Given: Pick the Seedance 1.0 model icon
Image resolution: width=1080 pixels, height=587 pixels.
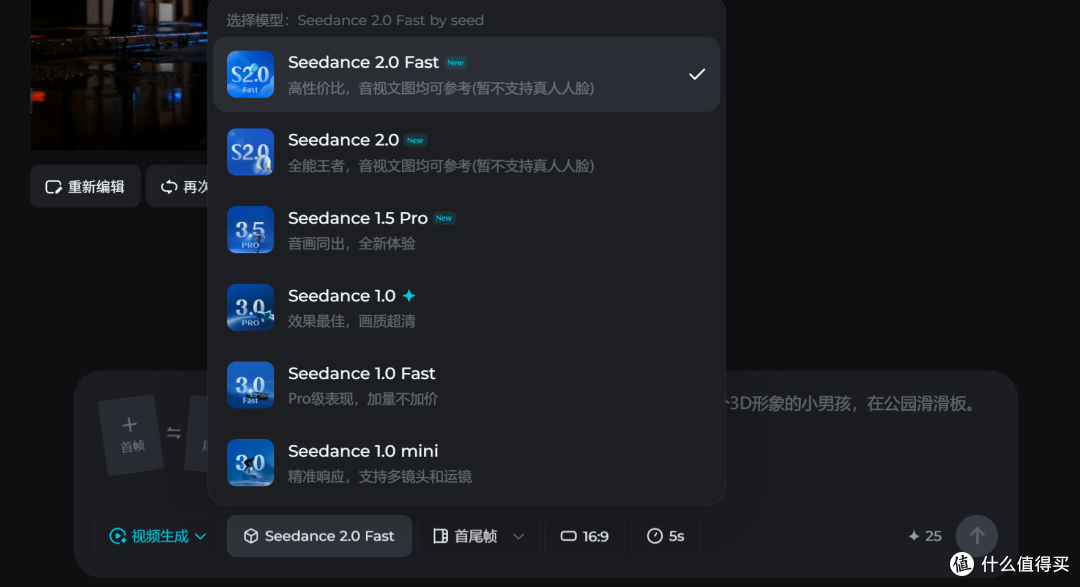Looking at the screenshot, I should pos(251,307).
